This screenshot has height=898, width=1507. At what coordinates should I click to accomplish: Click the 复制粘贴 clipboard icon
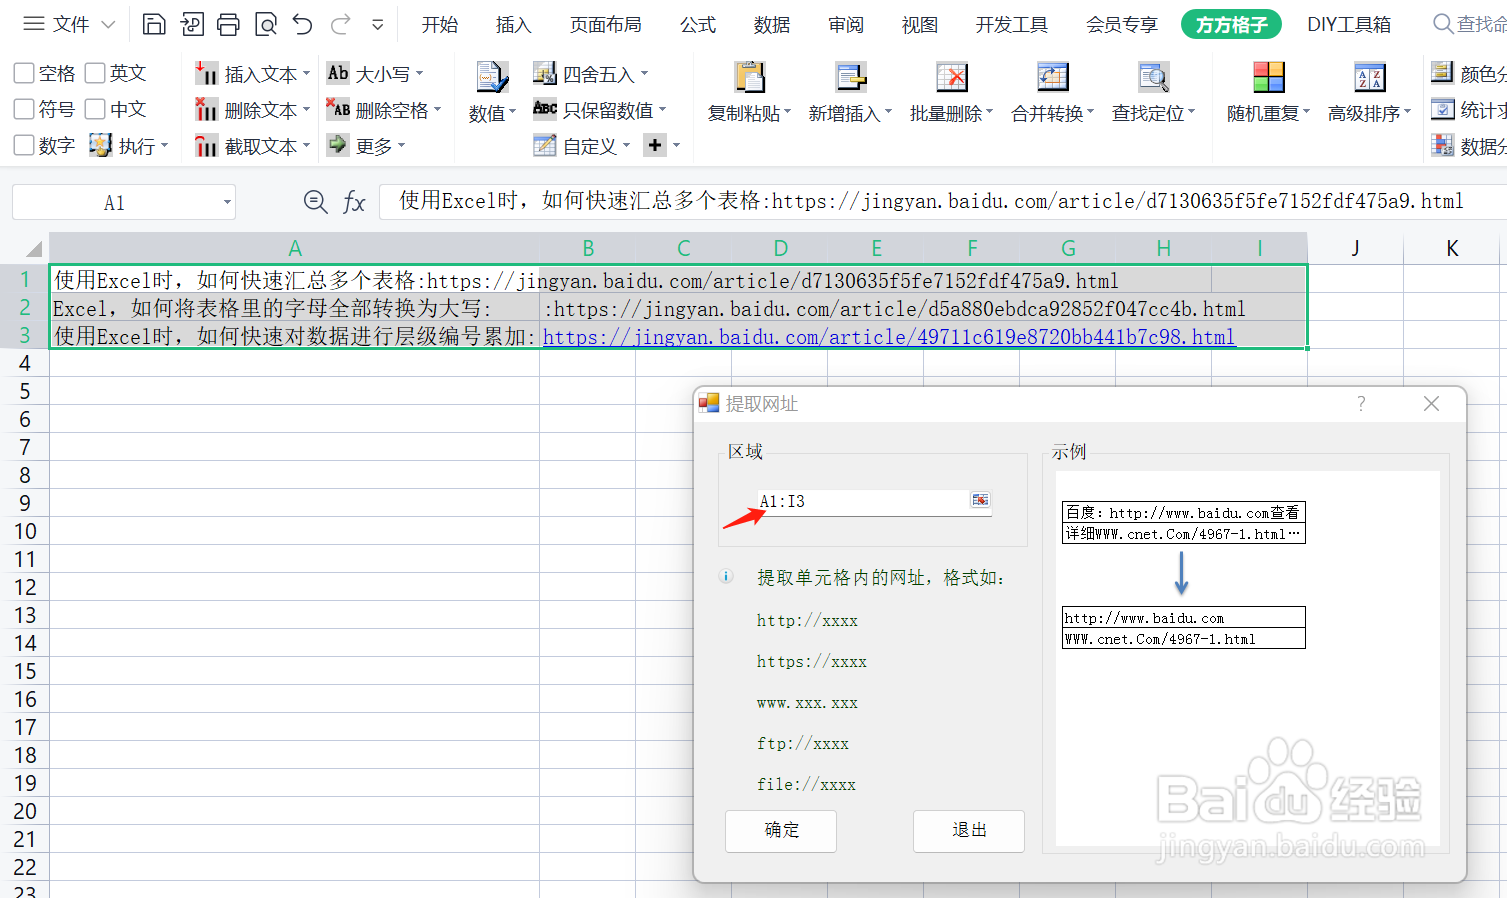(749, 77)
